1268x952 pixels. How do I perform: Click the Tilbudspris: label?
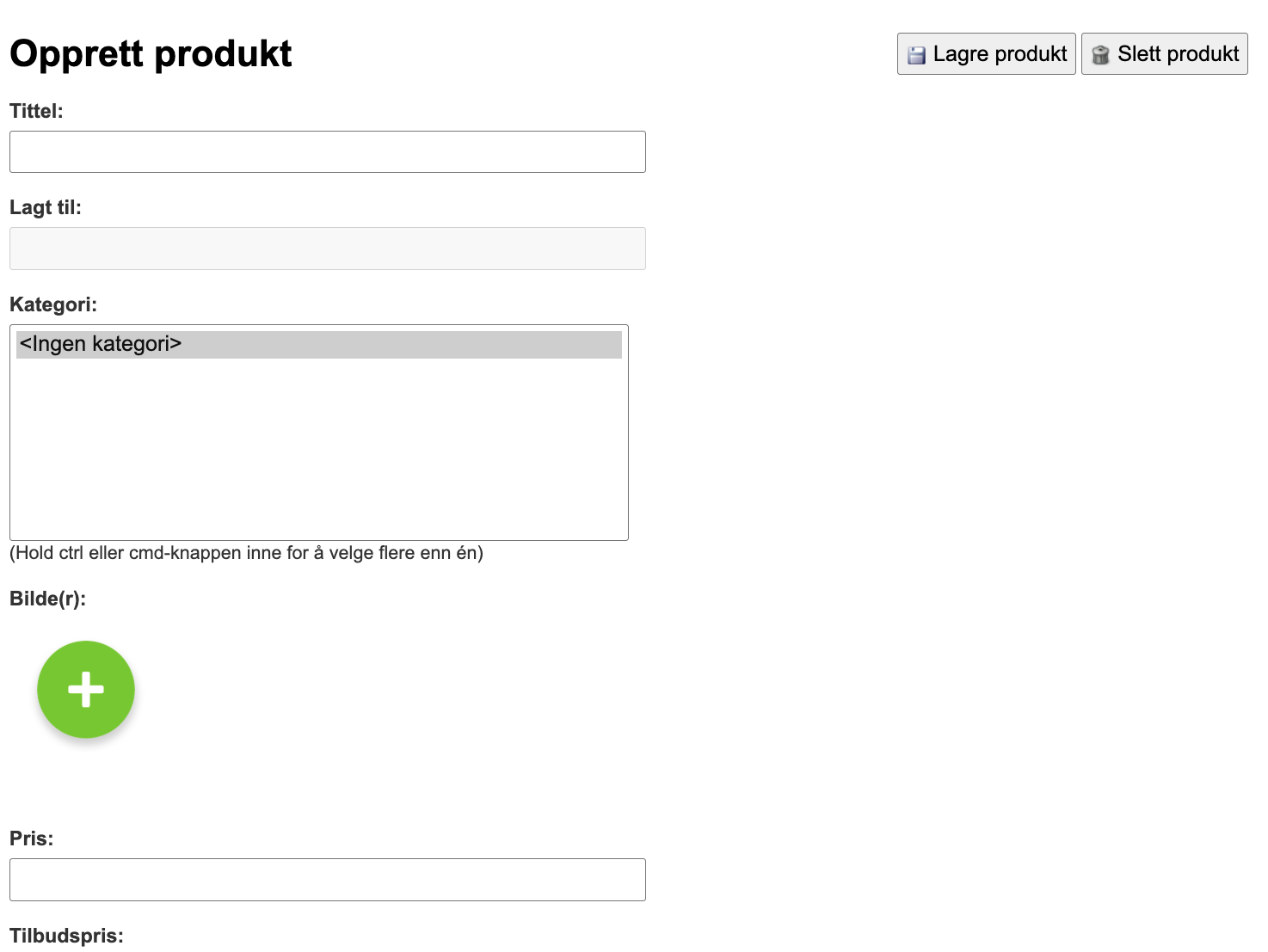pyautogui.click(x=66, y=936)
